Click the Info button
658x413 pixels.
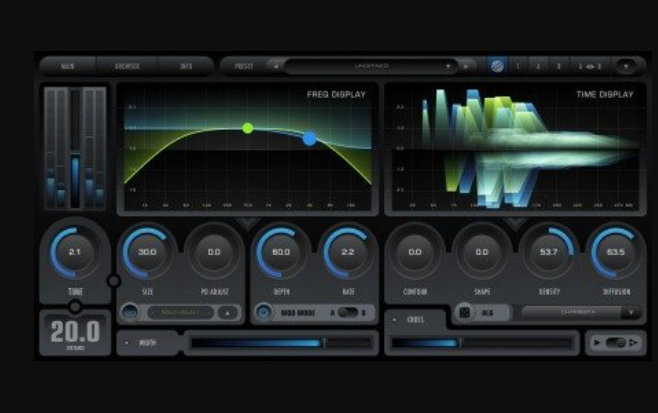(x=186, y=66)
